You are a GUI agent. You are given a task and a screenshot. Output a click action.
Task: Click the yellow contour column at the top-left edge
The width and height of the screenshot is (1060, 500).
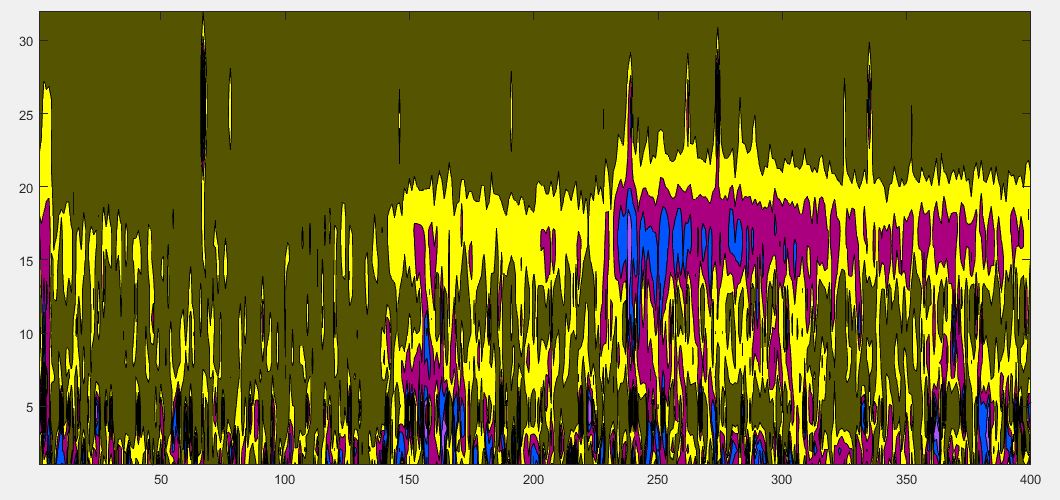click(46, 130)
